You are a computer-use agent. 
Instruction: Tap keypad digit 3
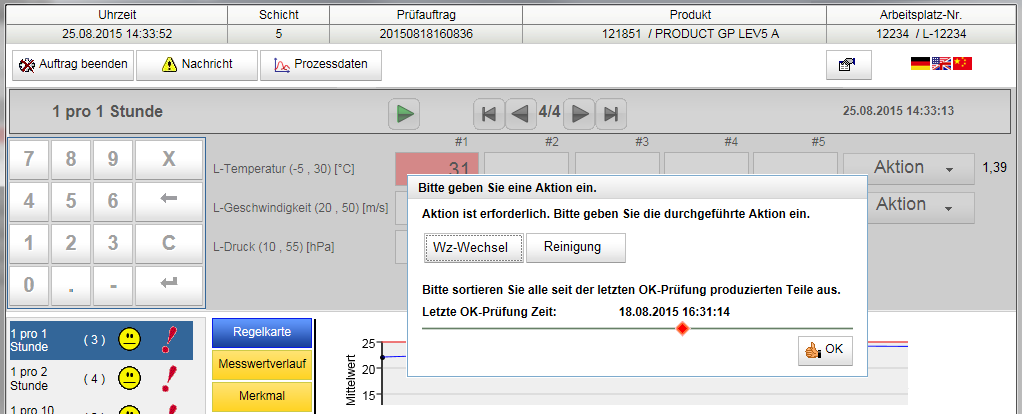112,243
